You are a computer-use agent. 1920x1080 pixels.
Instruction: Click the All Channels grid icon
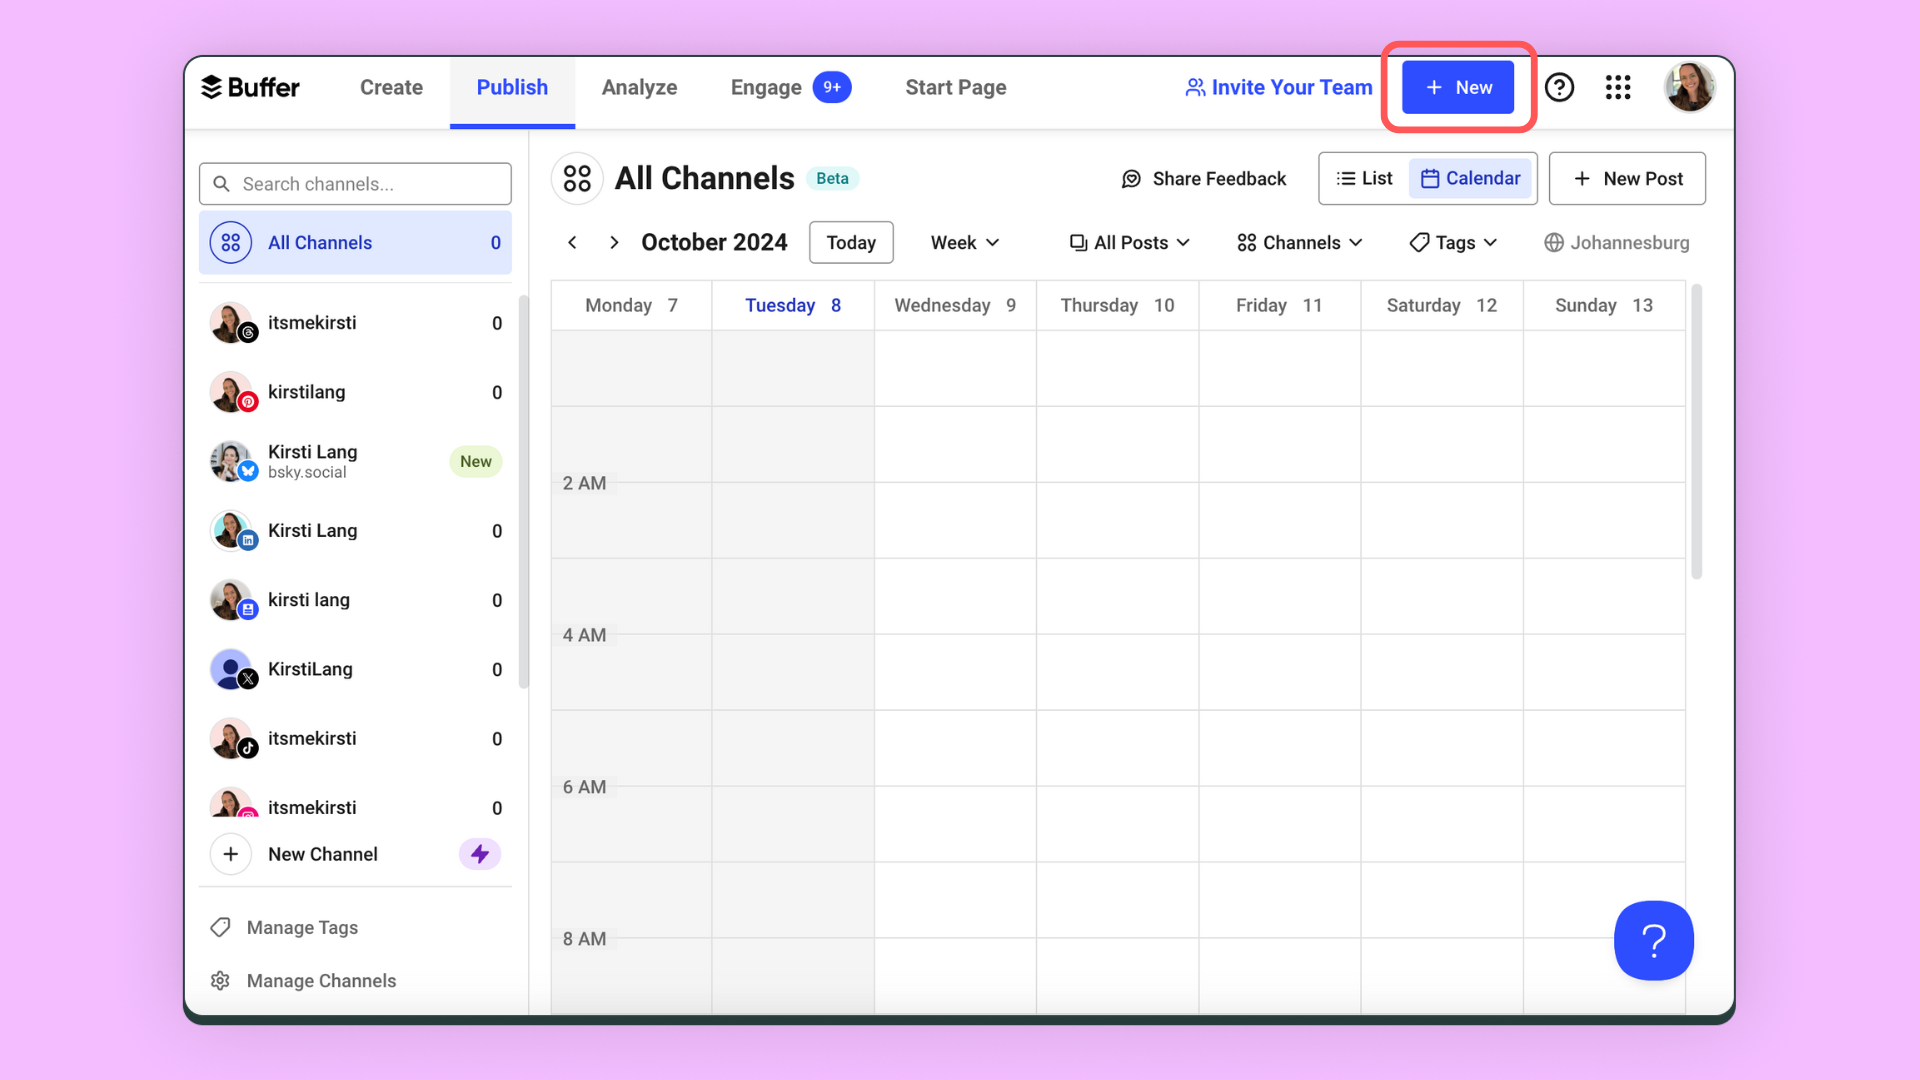(231, 243)
